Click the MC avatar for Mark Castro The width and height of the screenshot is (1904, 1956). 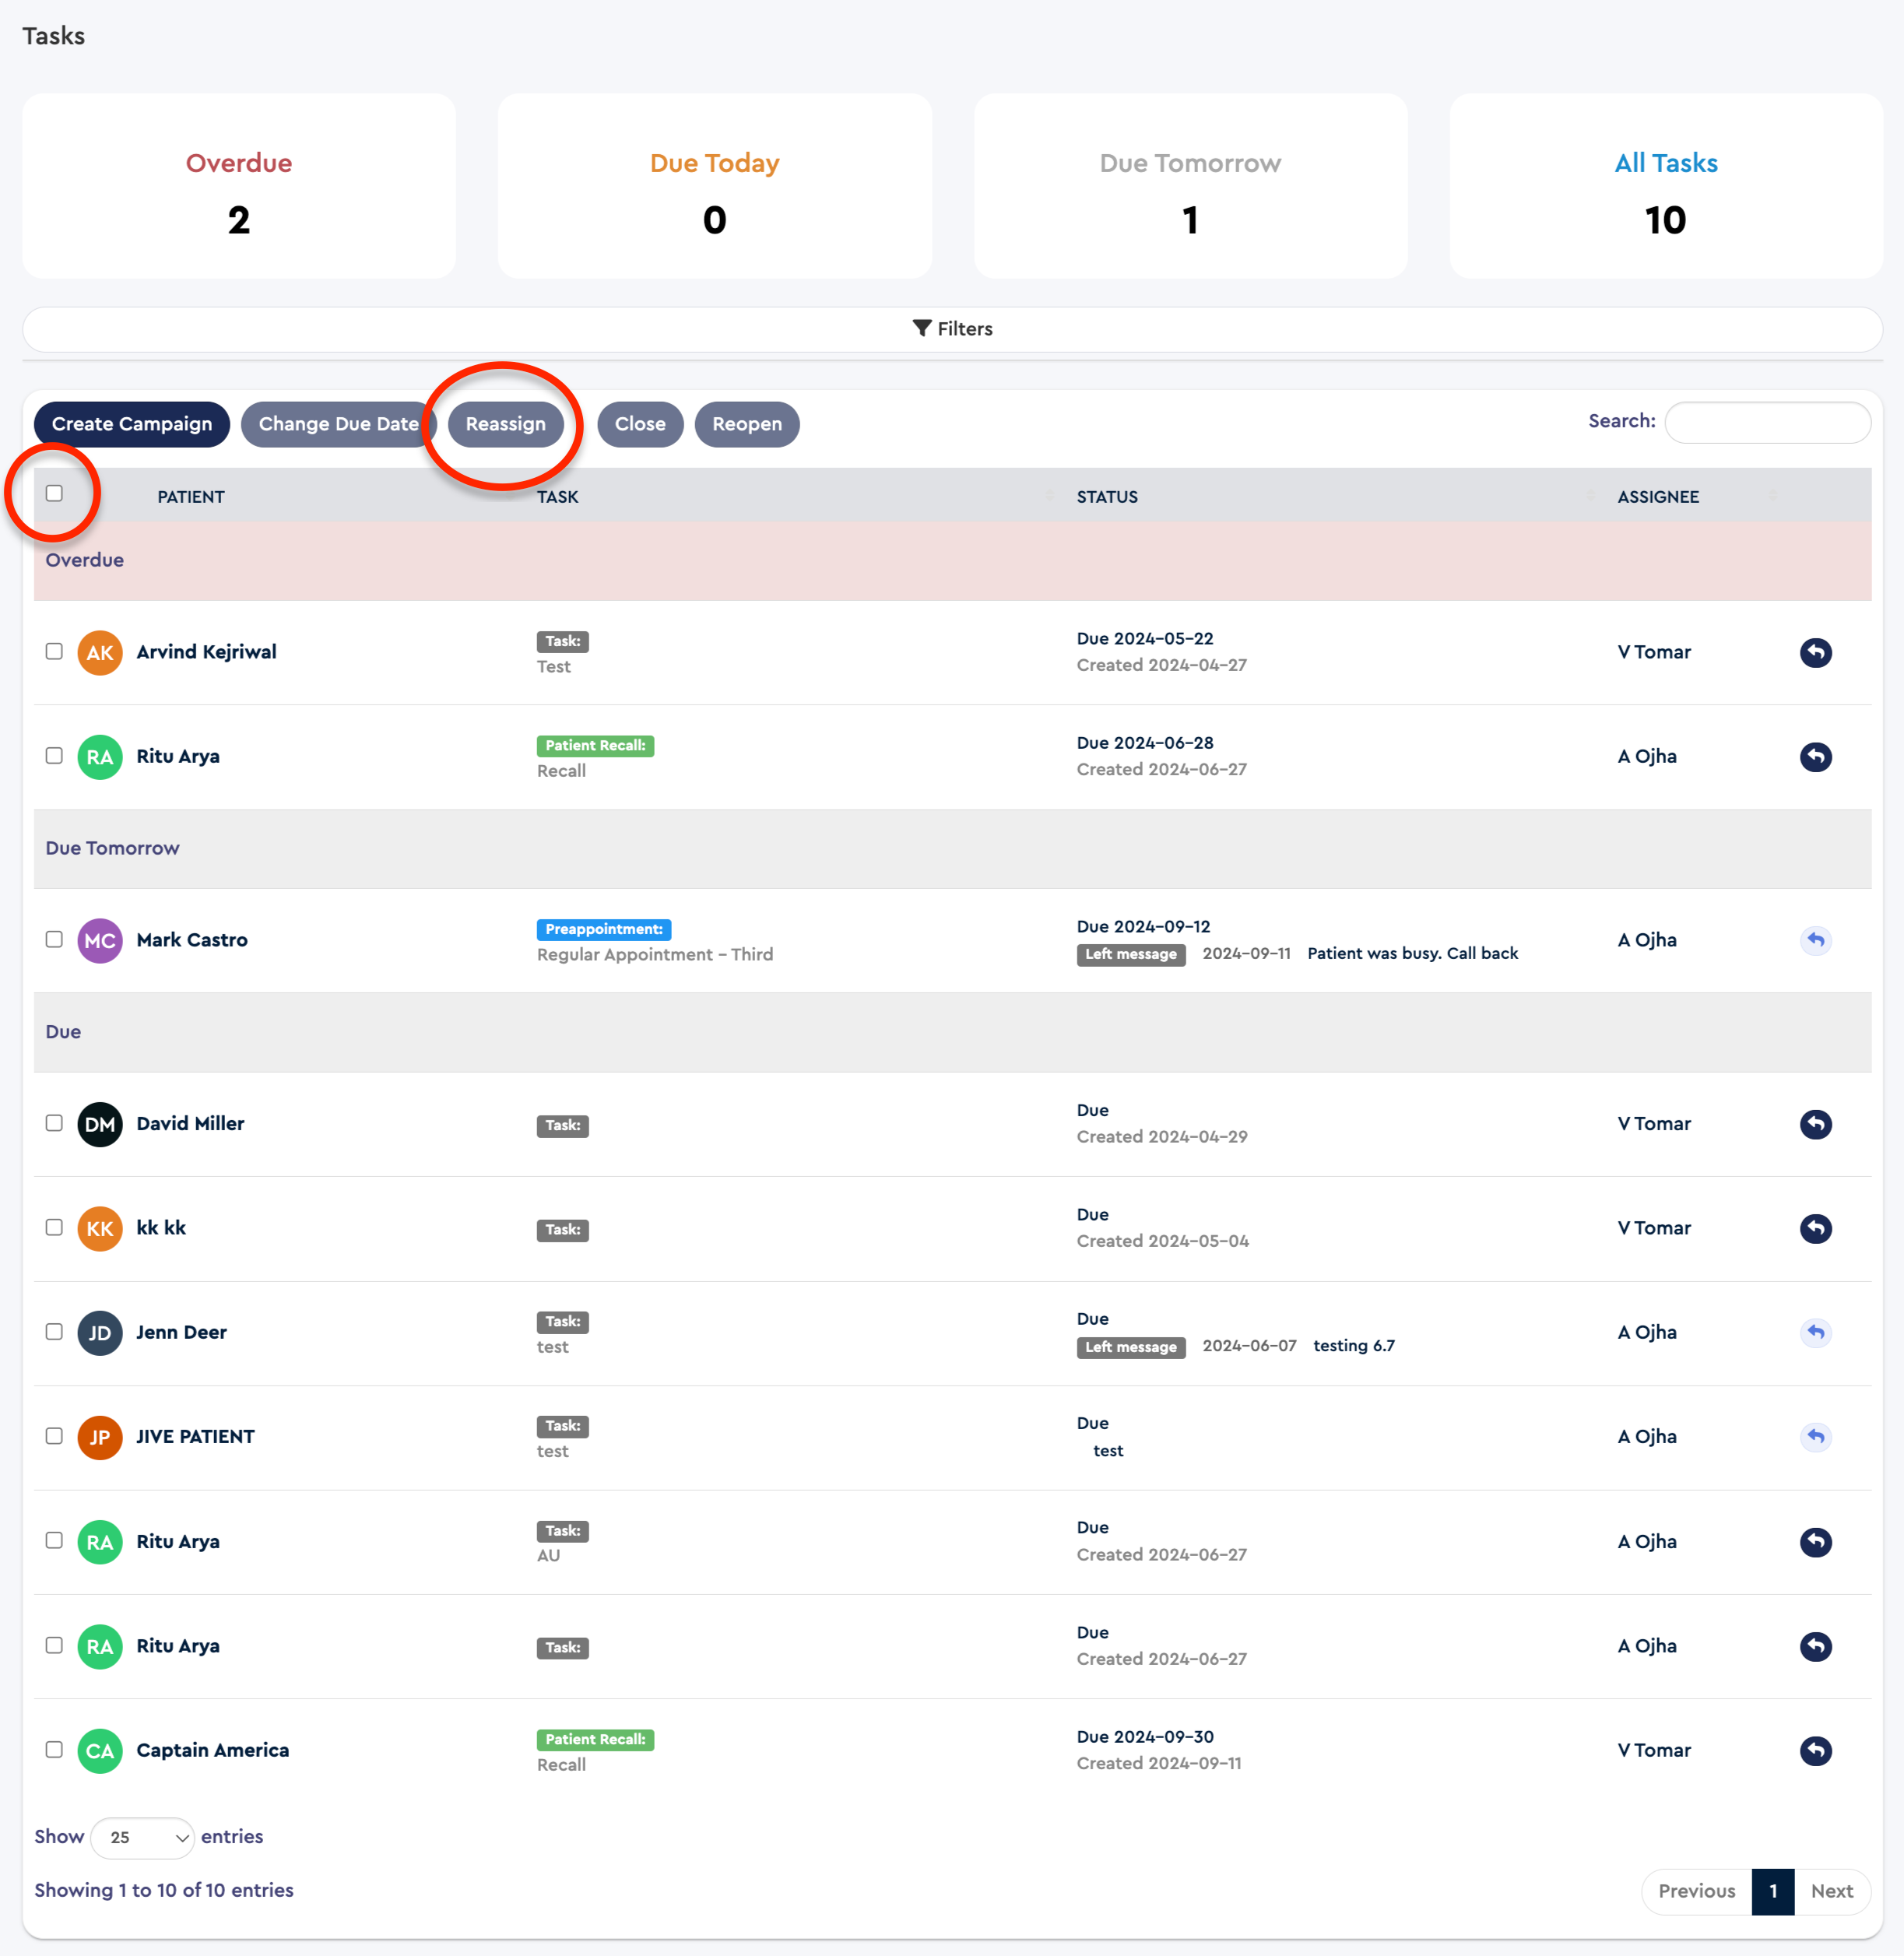pos(99,940)
